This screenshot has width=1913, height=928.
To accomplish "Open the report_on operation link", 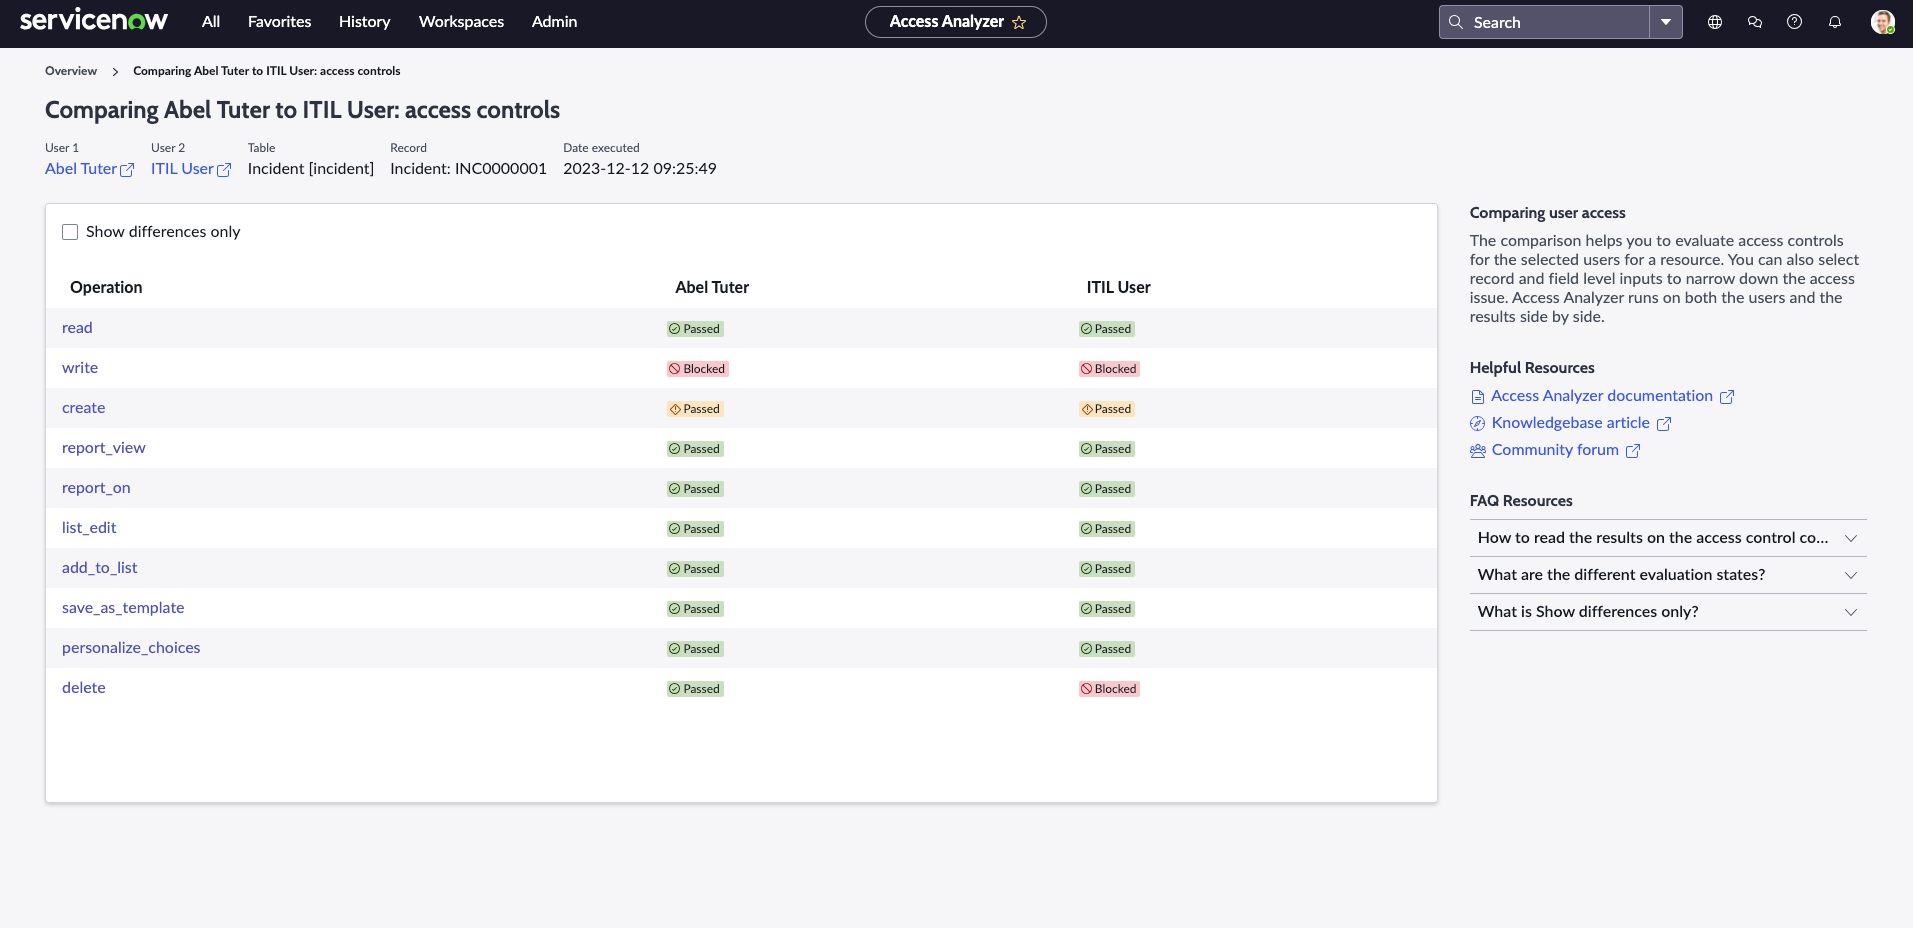I will [96, 488].
